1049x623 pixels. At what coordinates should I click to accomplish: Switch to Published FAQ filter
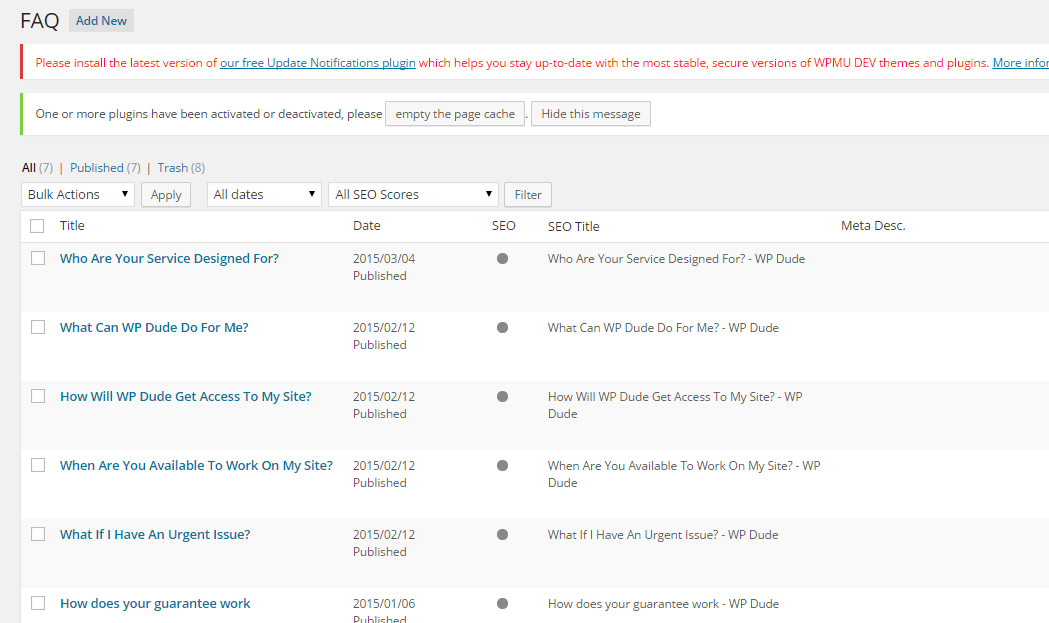coord(97,168)
